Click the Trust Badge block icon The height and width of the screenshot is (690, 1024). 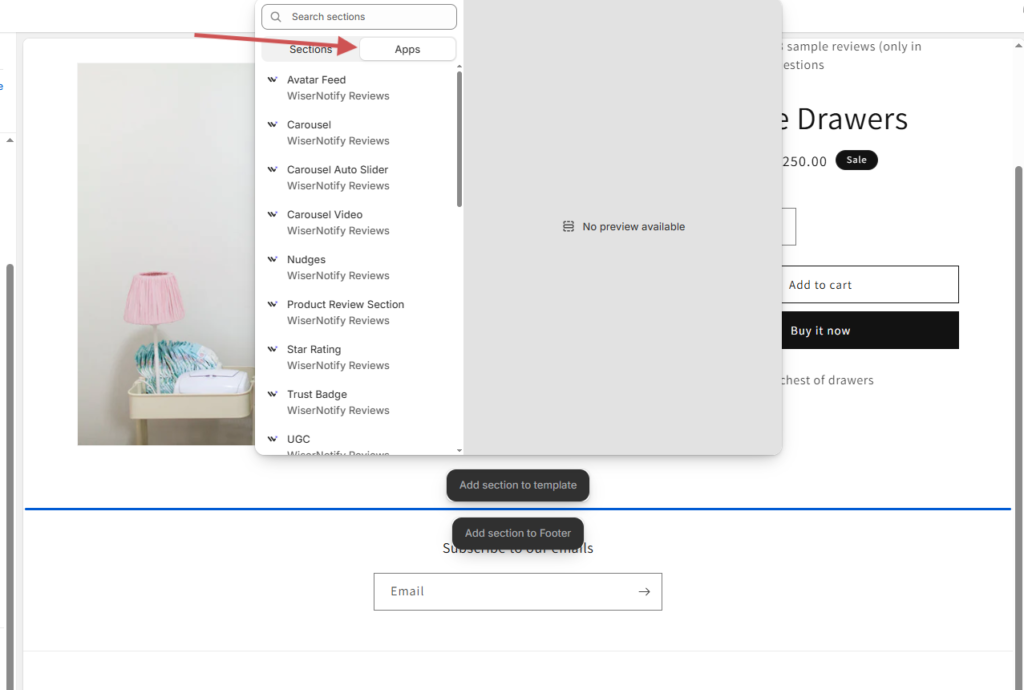(273, 395)
